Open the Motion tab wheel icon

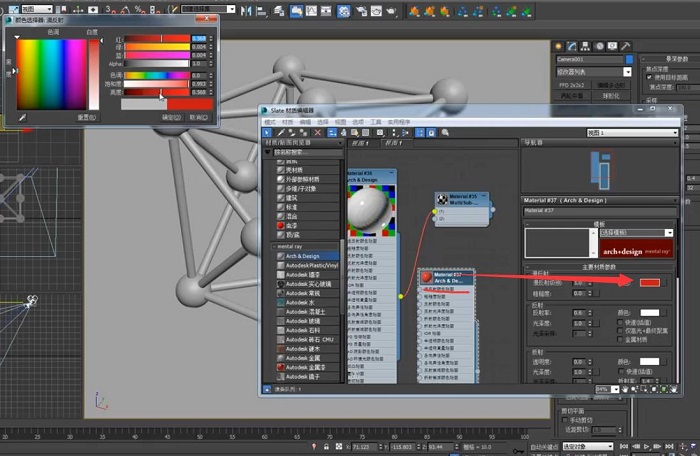[x=599, y=46]
